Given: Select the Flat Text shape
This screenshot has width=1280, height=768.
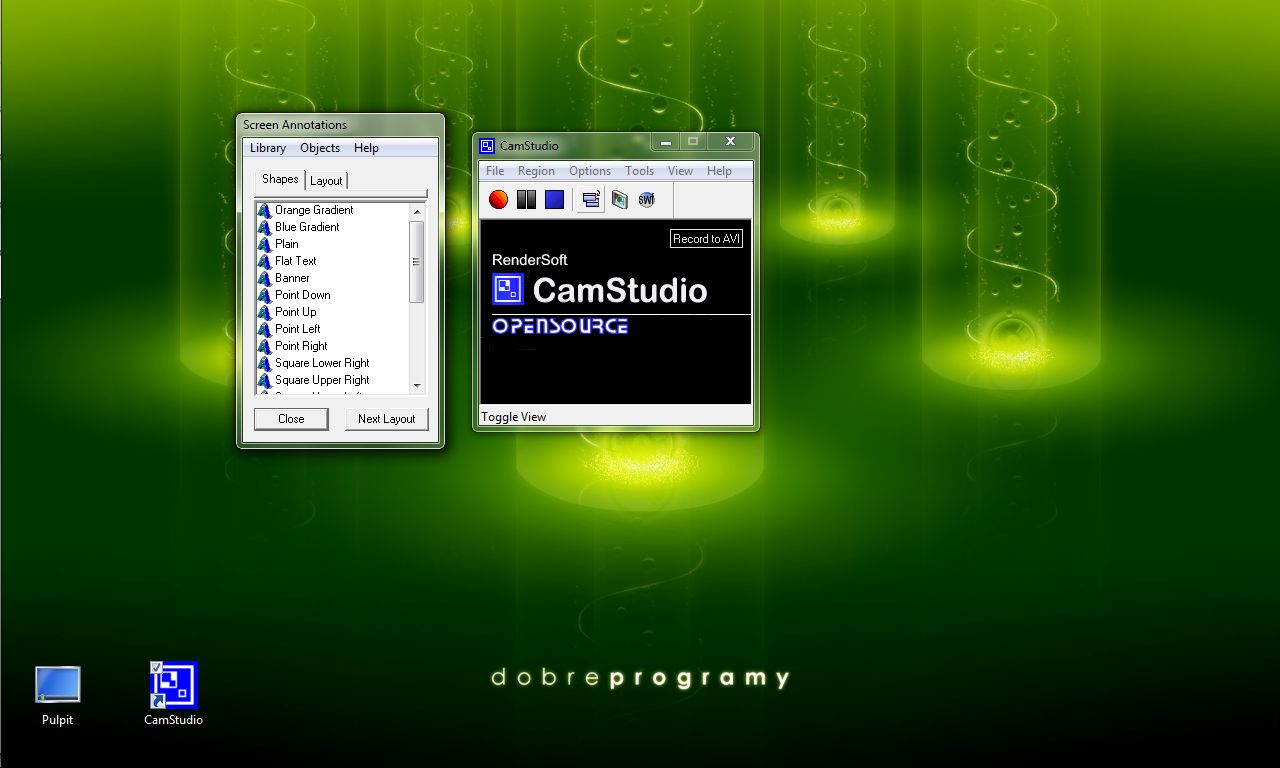Looking at the screenshot, I should 296,261.
